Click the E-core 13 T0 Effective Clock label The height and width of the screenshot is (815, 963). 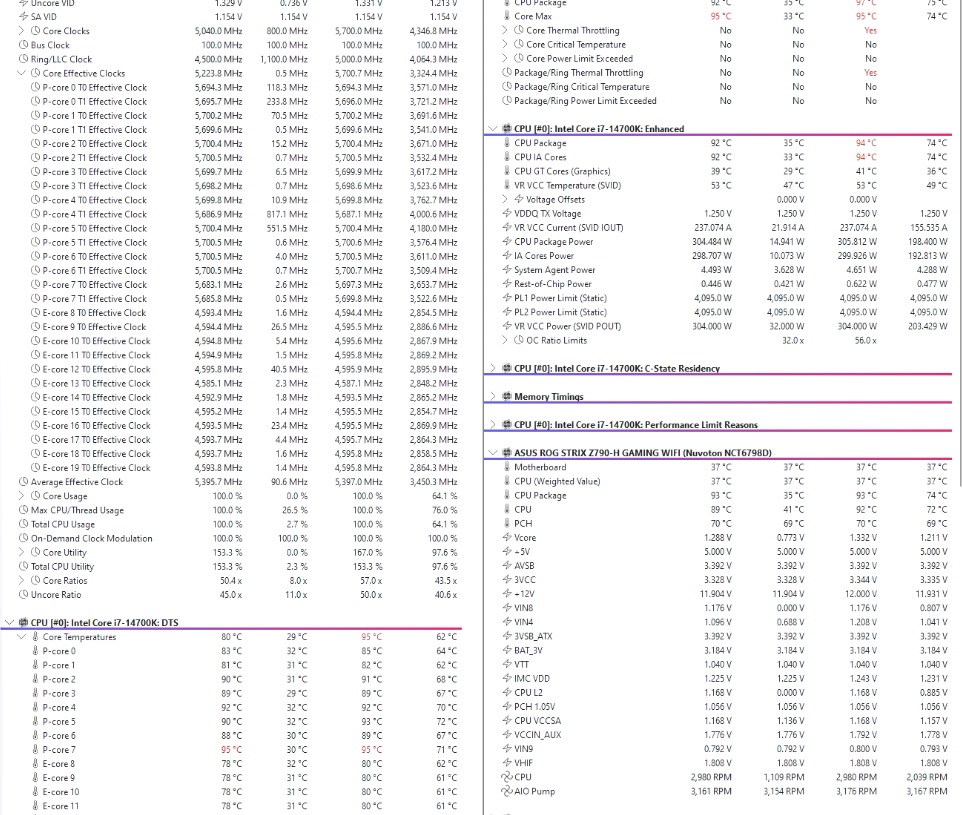[x=96, y=383]
